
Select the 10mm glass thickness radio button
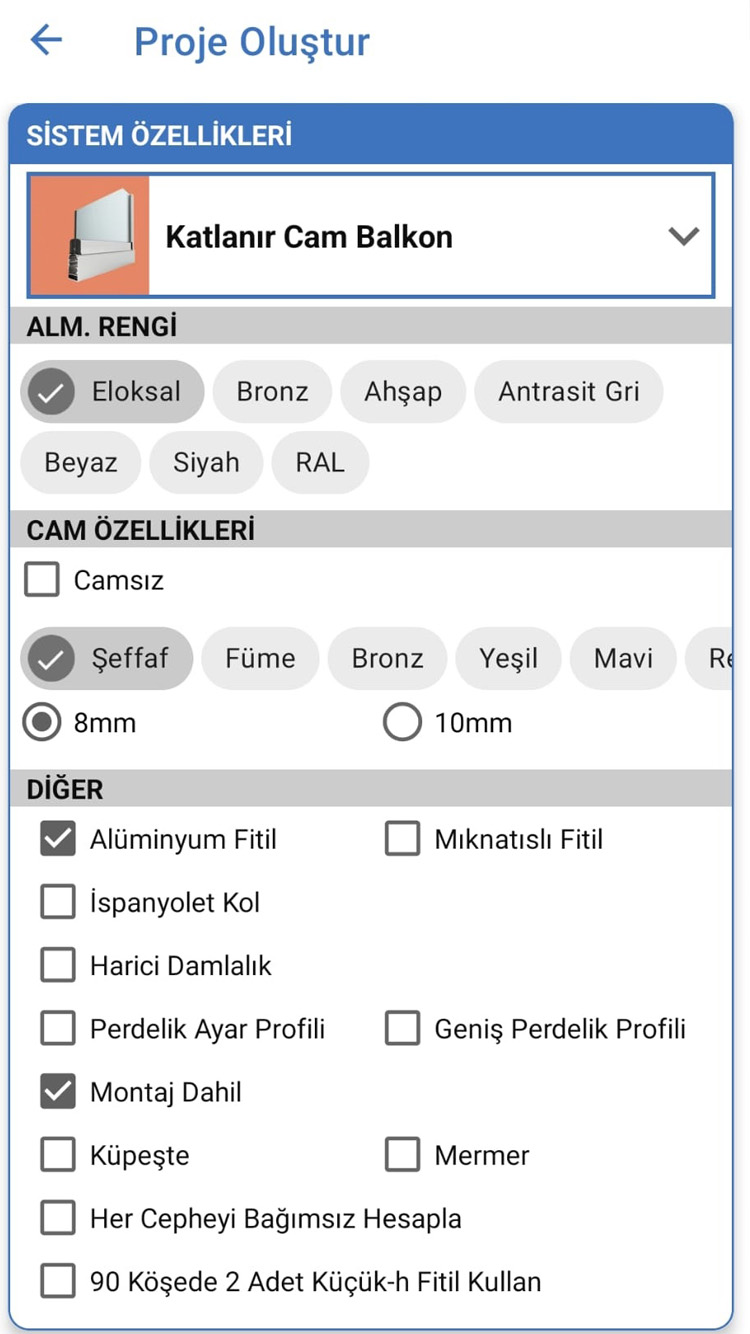point(400,722)
